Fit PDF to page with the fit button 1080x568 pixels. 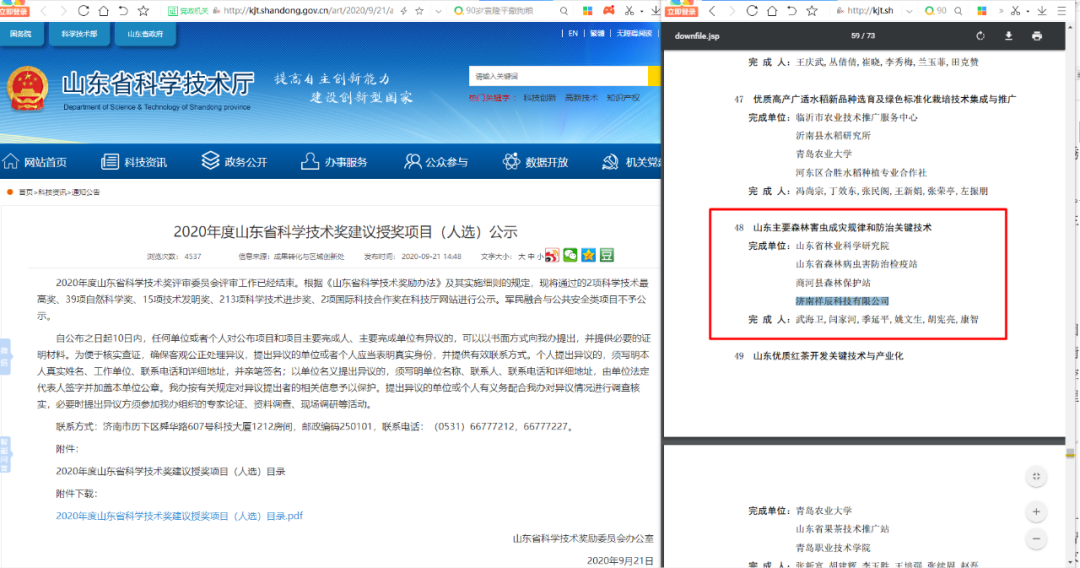1037,477
